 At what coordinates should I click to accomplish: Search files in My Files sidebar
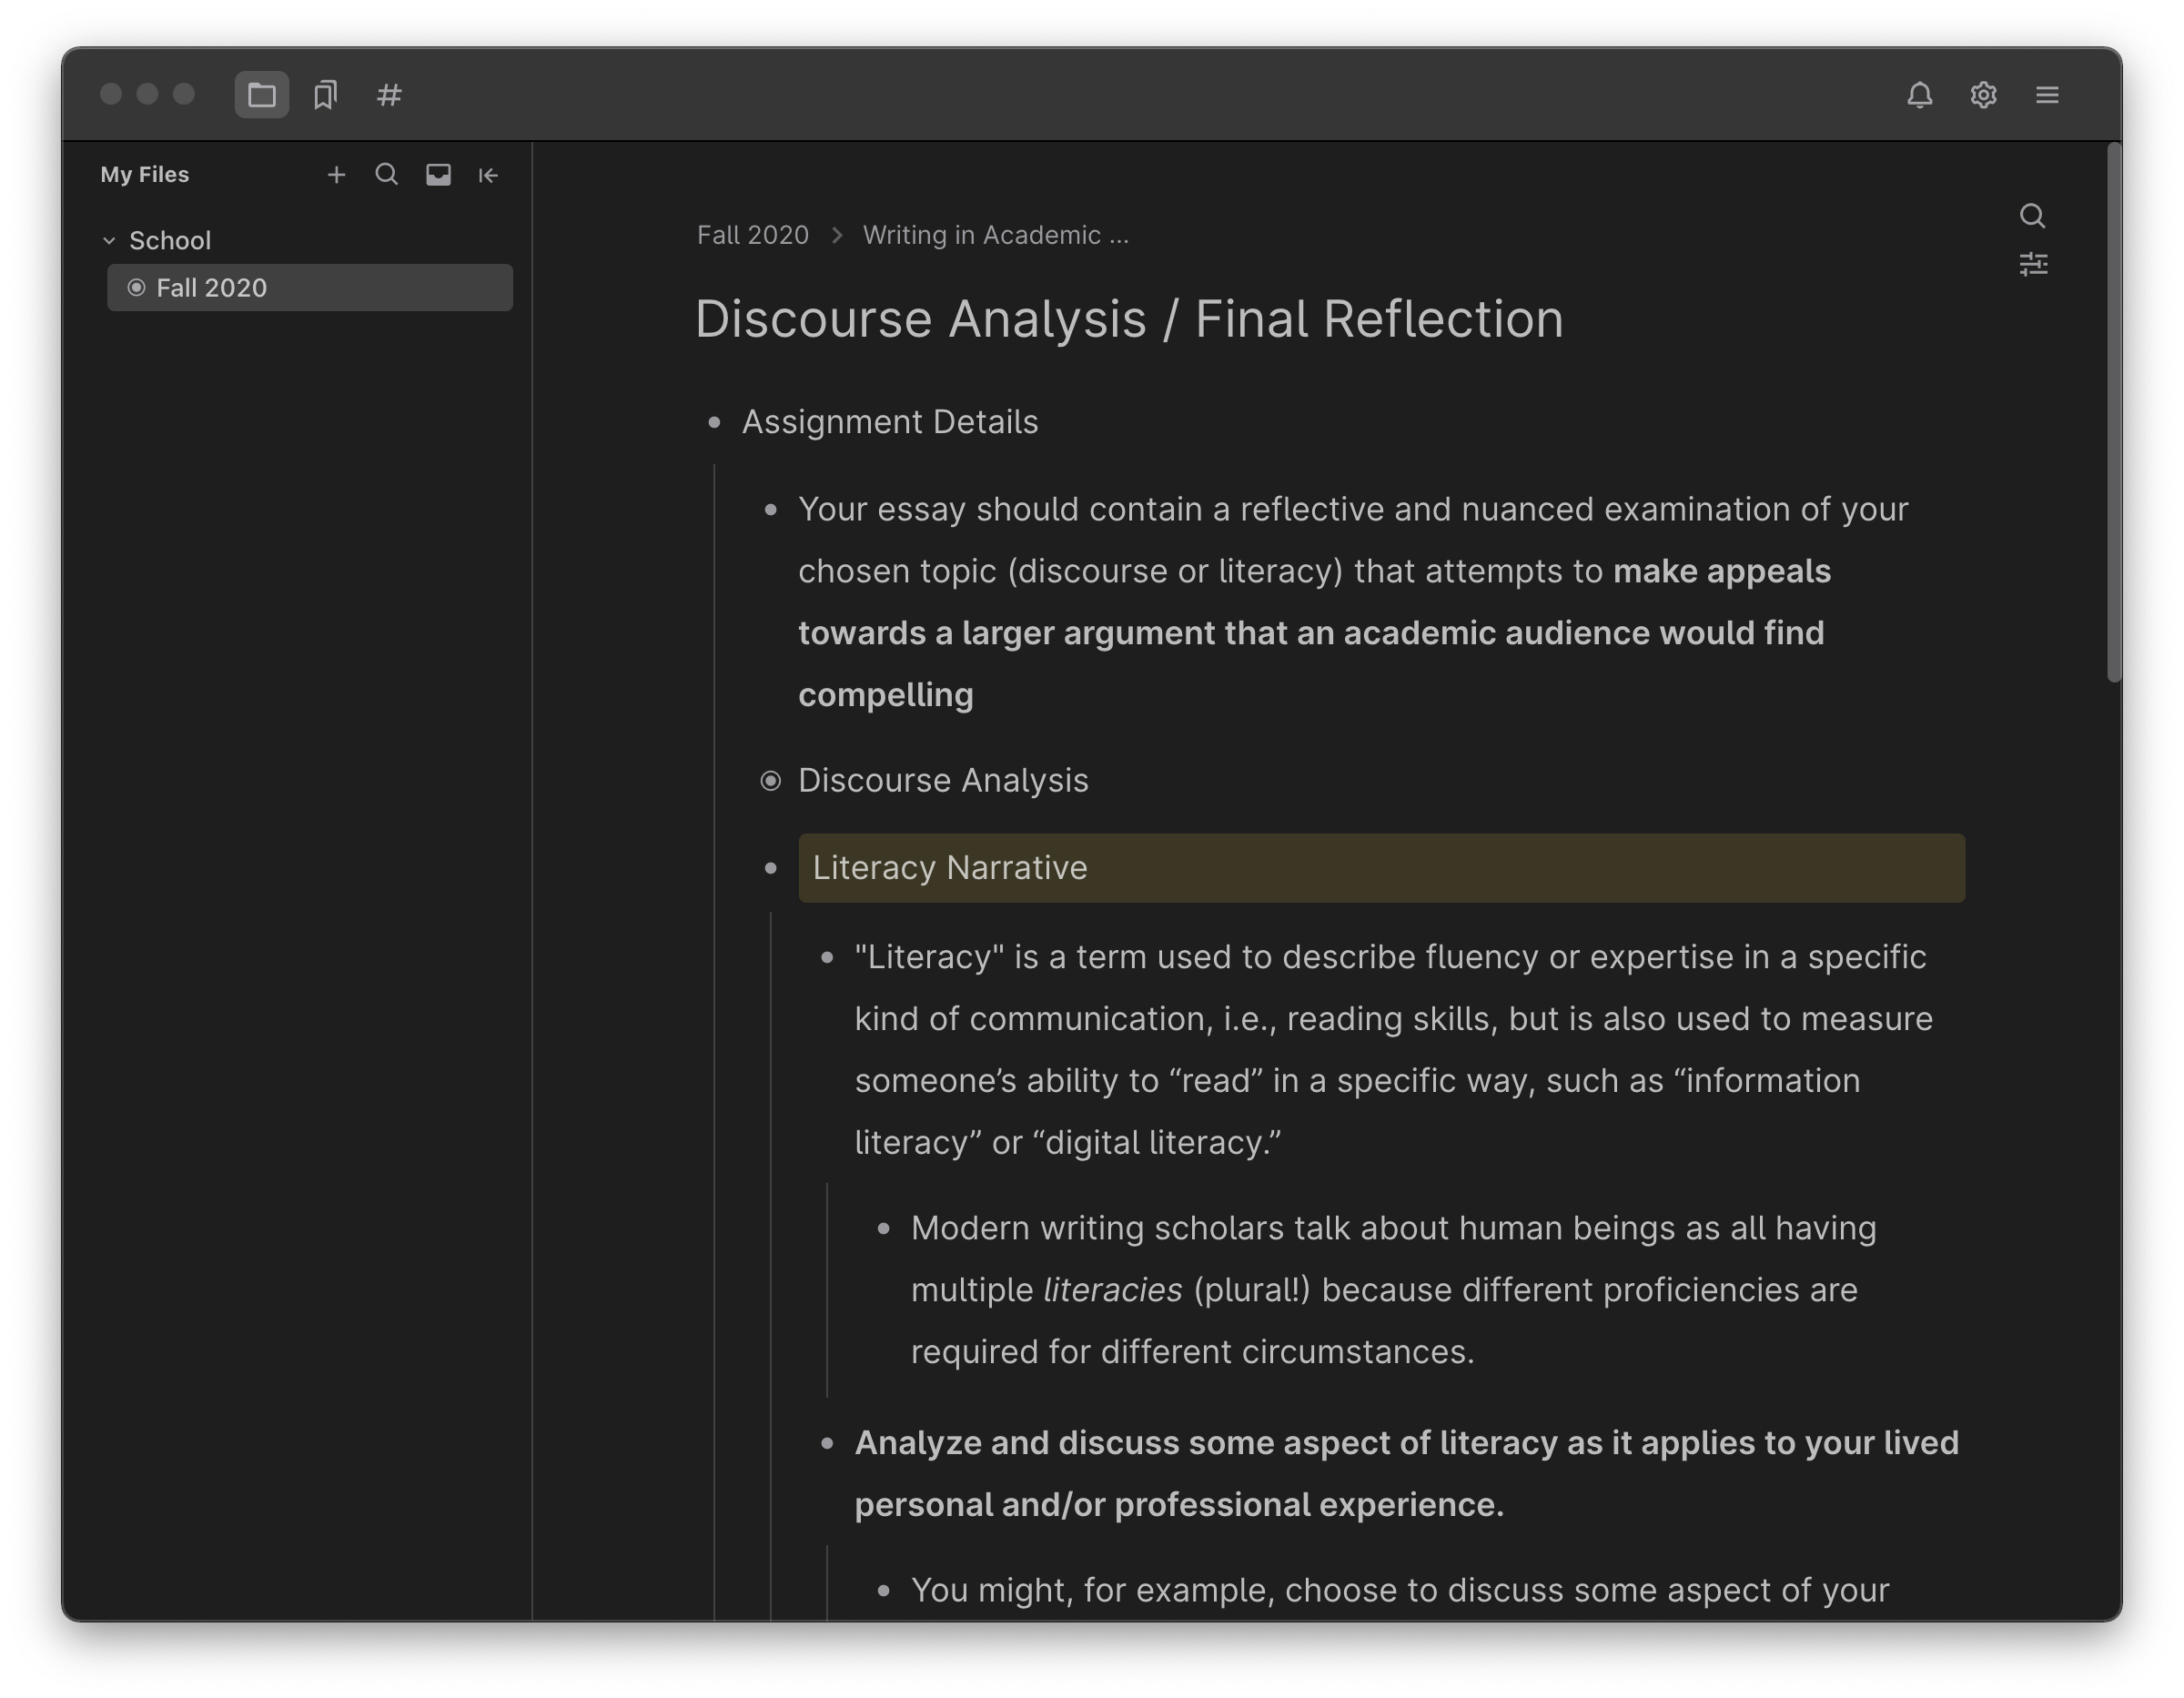click(386, 175)
